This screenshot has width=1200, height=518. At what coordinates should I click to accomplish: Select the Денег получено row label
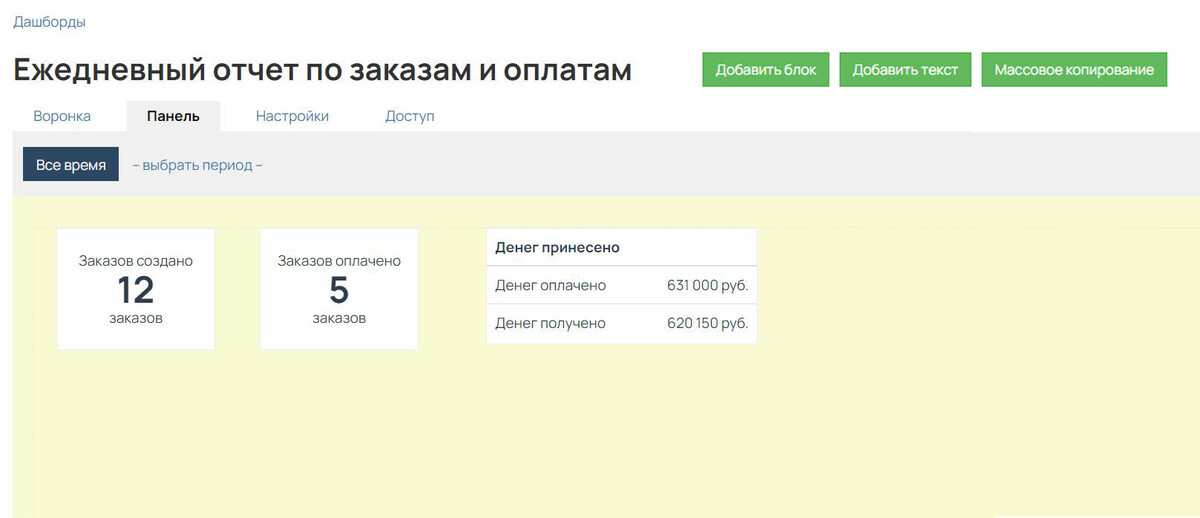pos(550,324)
